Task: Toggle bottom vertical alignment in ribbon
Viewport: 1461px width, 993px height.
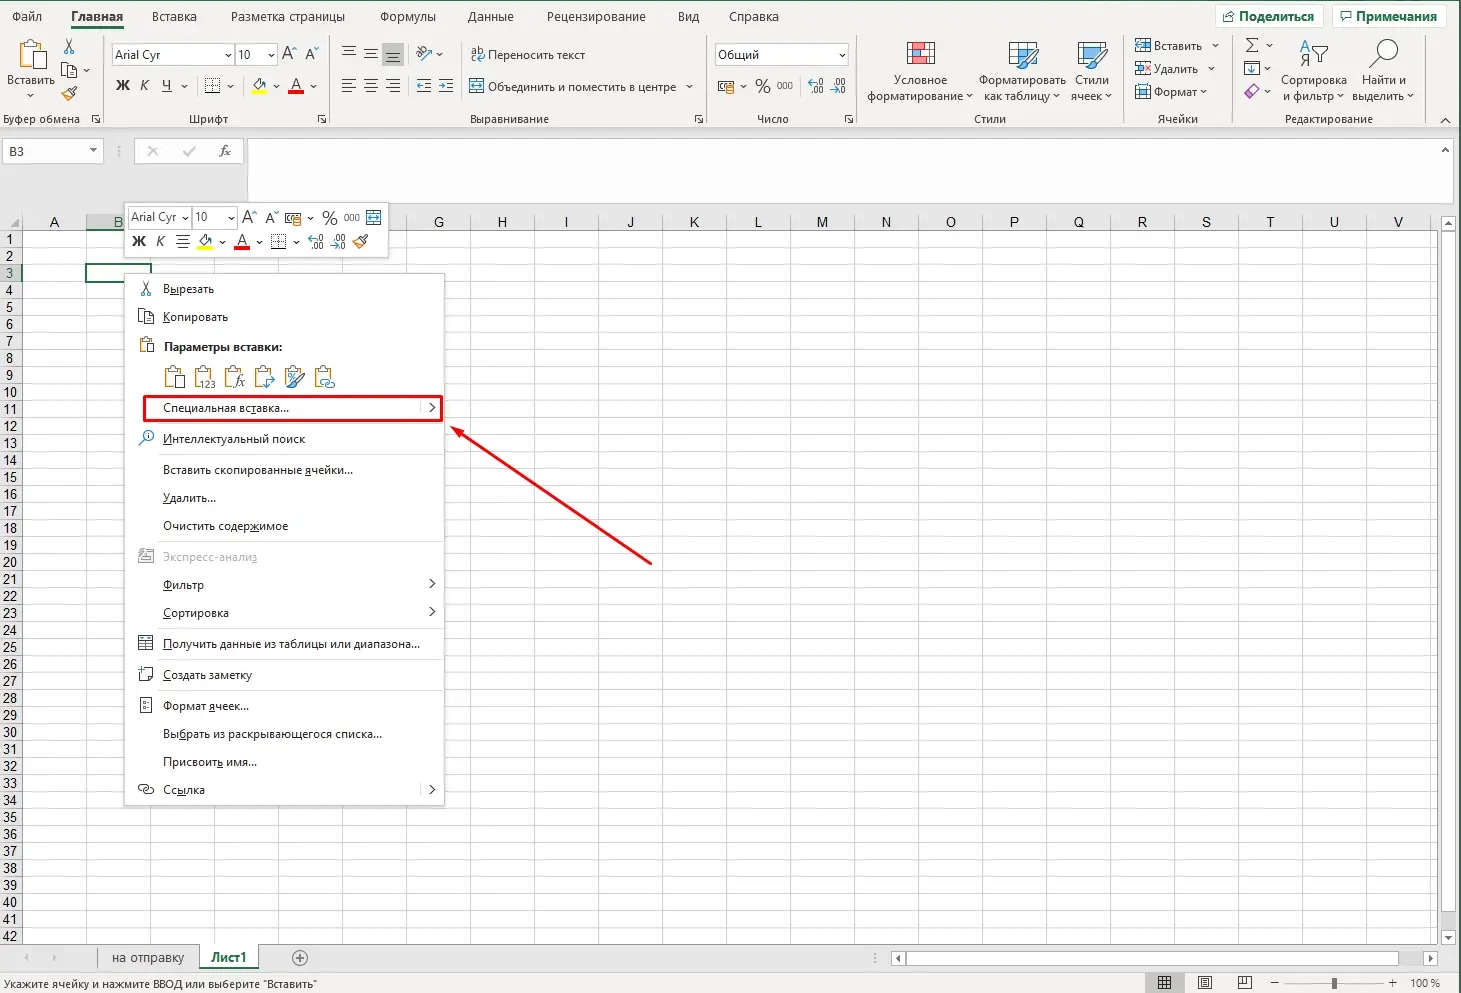Action: pos(393,54)
